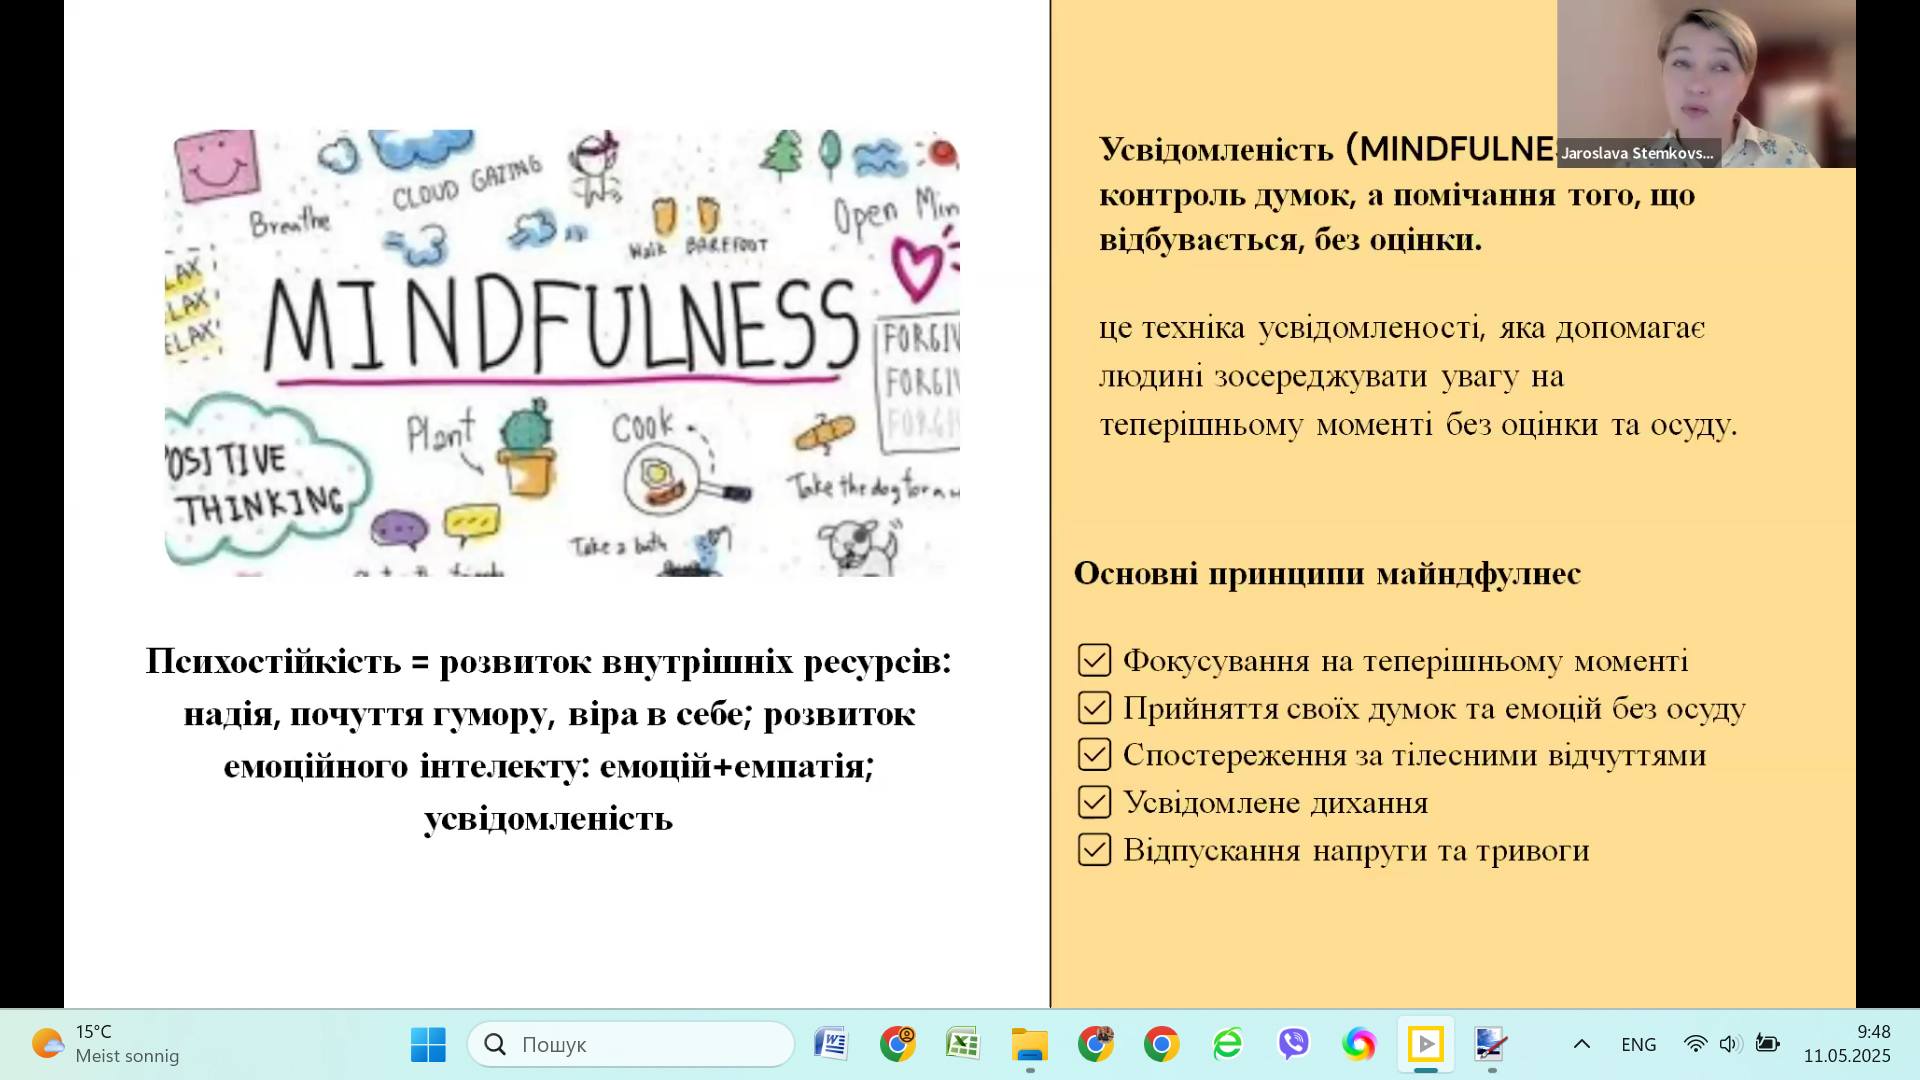1920x1080 pixels.
Task: Open Microsoft Word from the taskbar
Action: [830, 1044]
